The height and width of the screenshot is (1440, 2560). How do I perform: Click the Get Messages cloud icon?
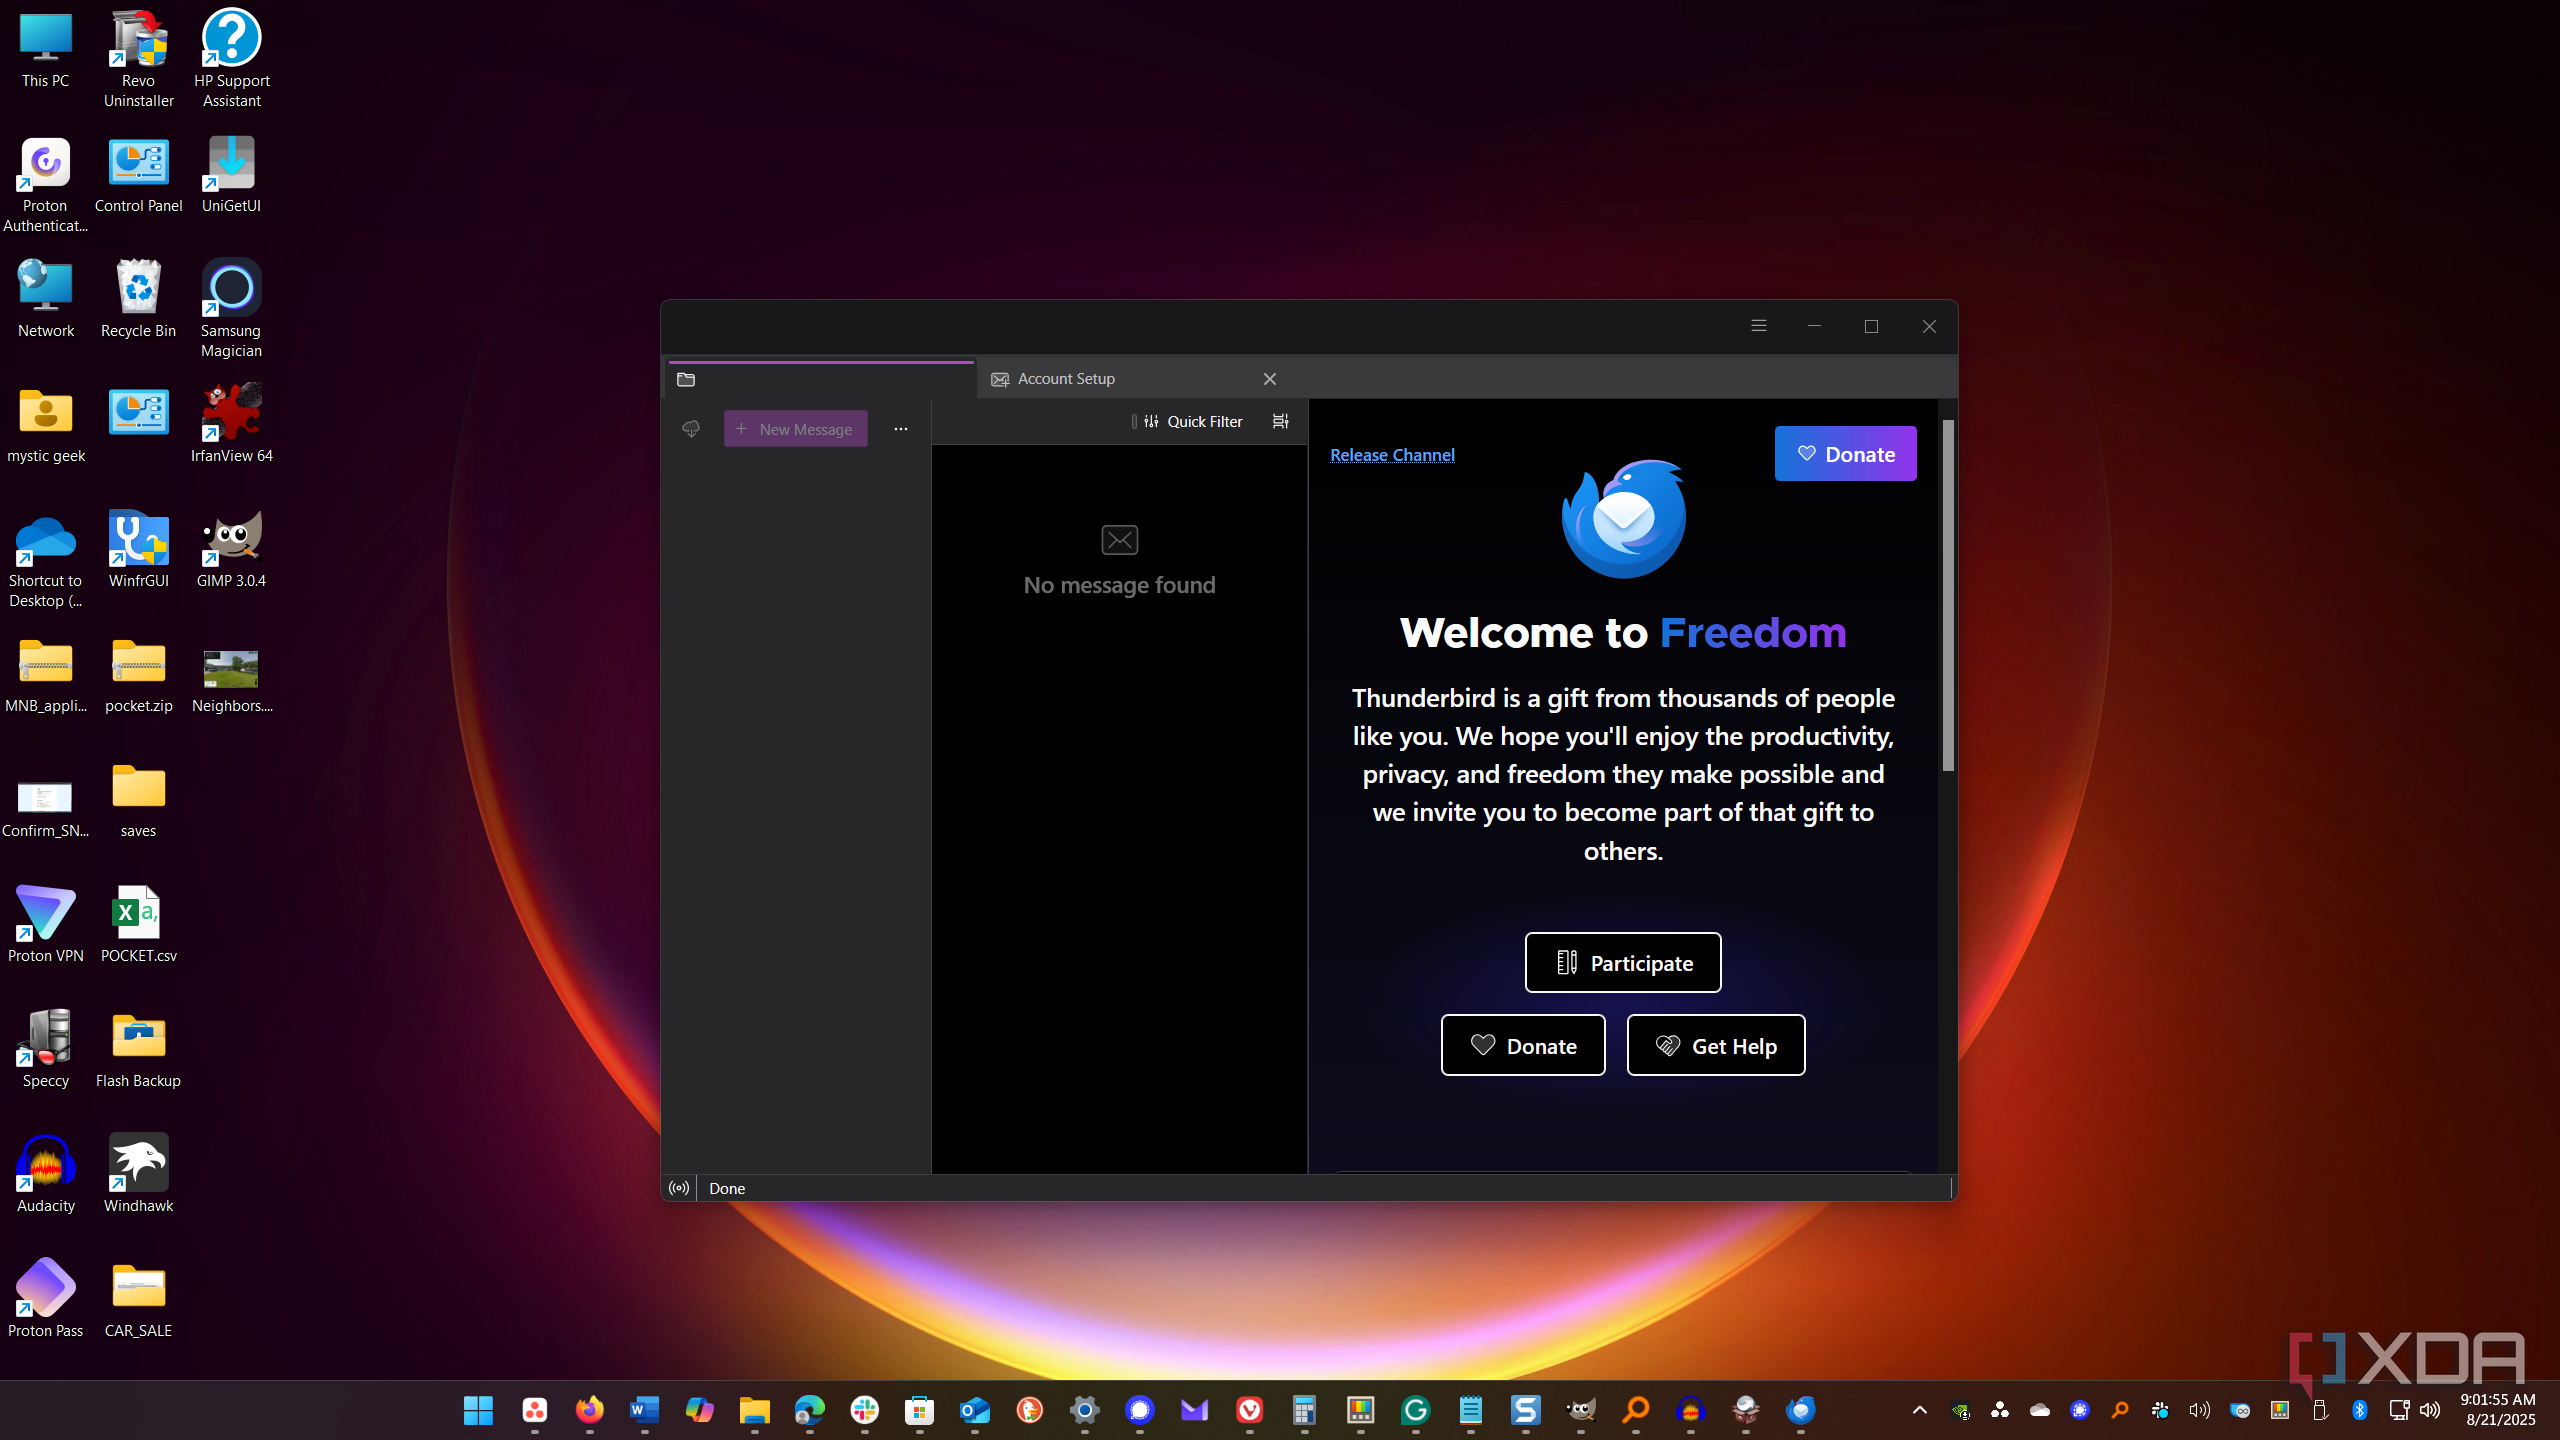tap(691, 429)
